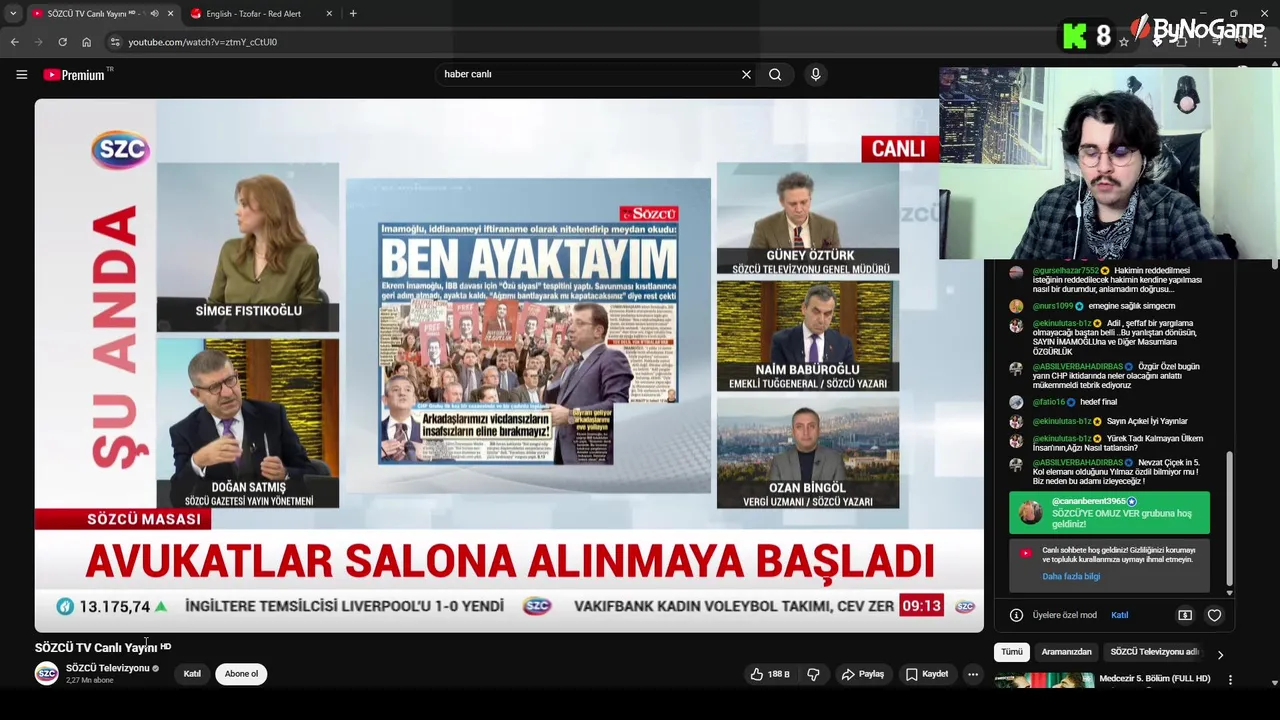Join channel with 'Katıl' button beside Abone ol

coord(192,674)
